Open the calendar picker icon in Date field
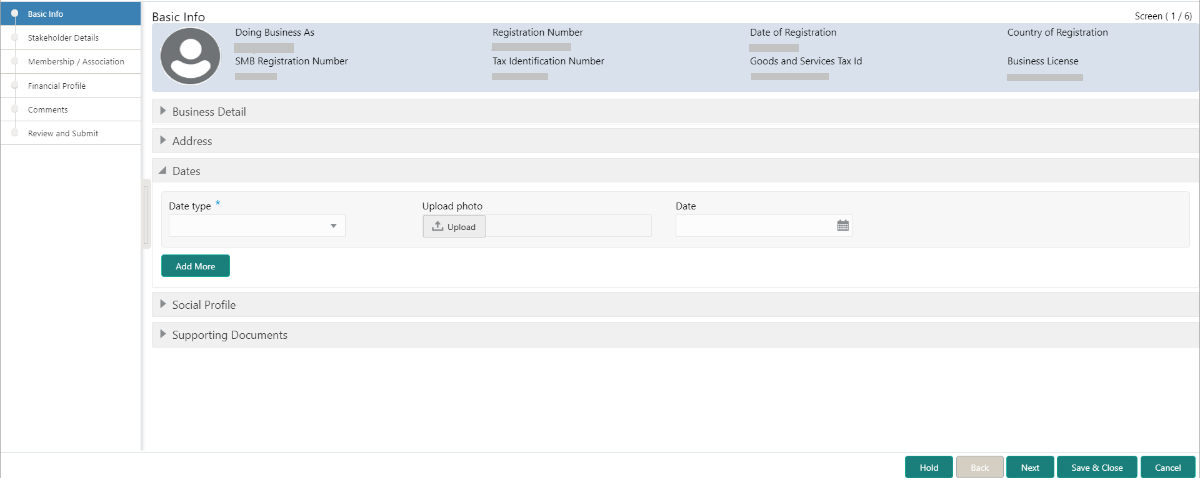The image size is (1202, 478). click(843, 226)
